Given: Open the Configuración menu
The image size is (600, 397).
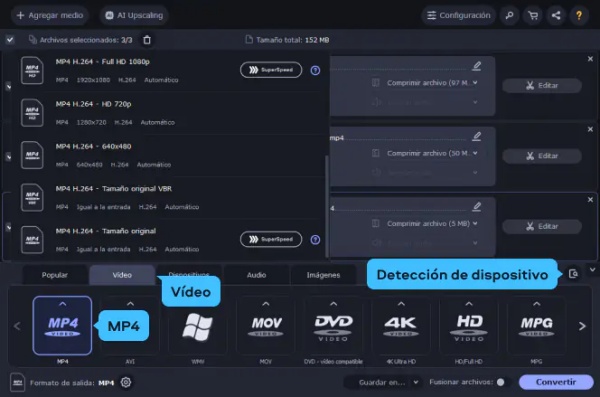Looking at the screenshot, I should [x=458, y=15].
